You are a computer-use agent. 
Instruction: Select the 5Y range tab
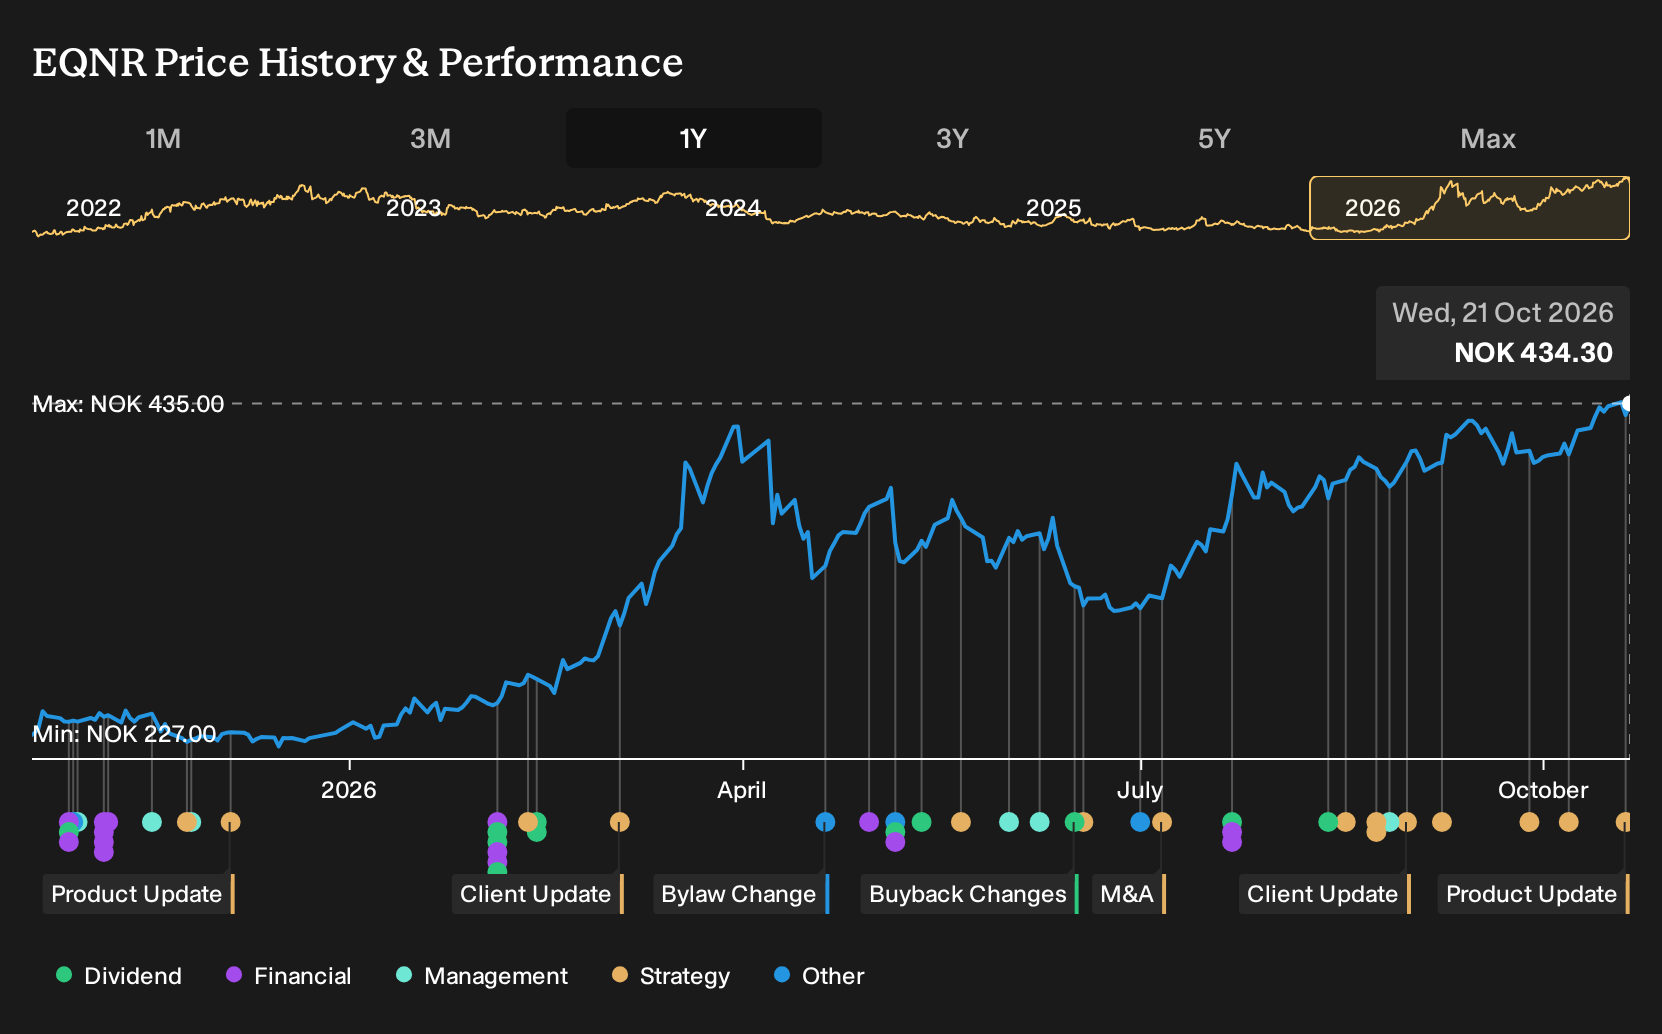pos(1214,138)
